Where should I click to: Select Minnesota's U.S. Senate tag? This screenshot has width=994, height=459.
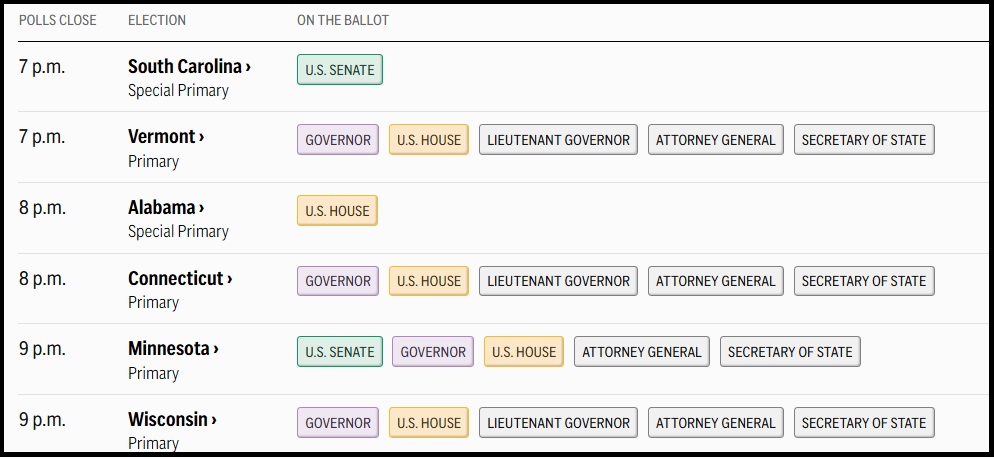coord(340,352)
